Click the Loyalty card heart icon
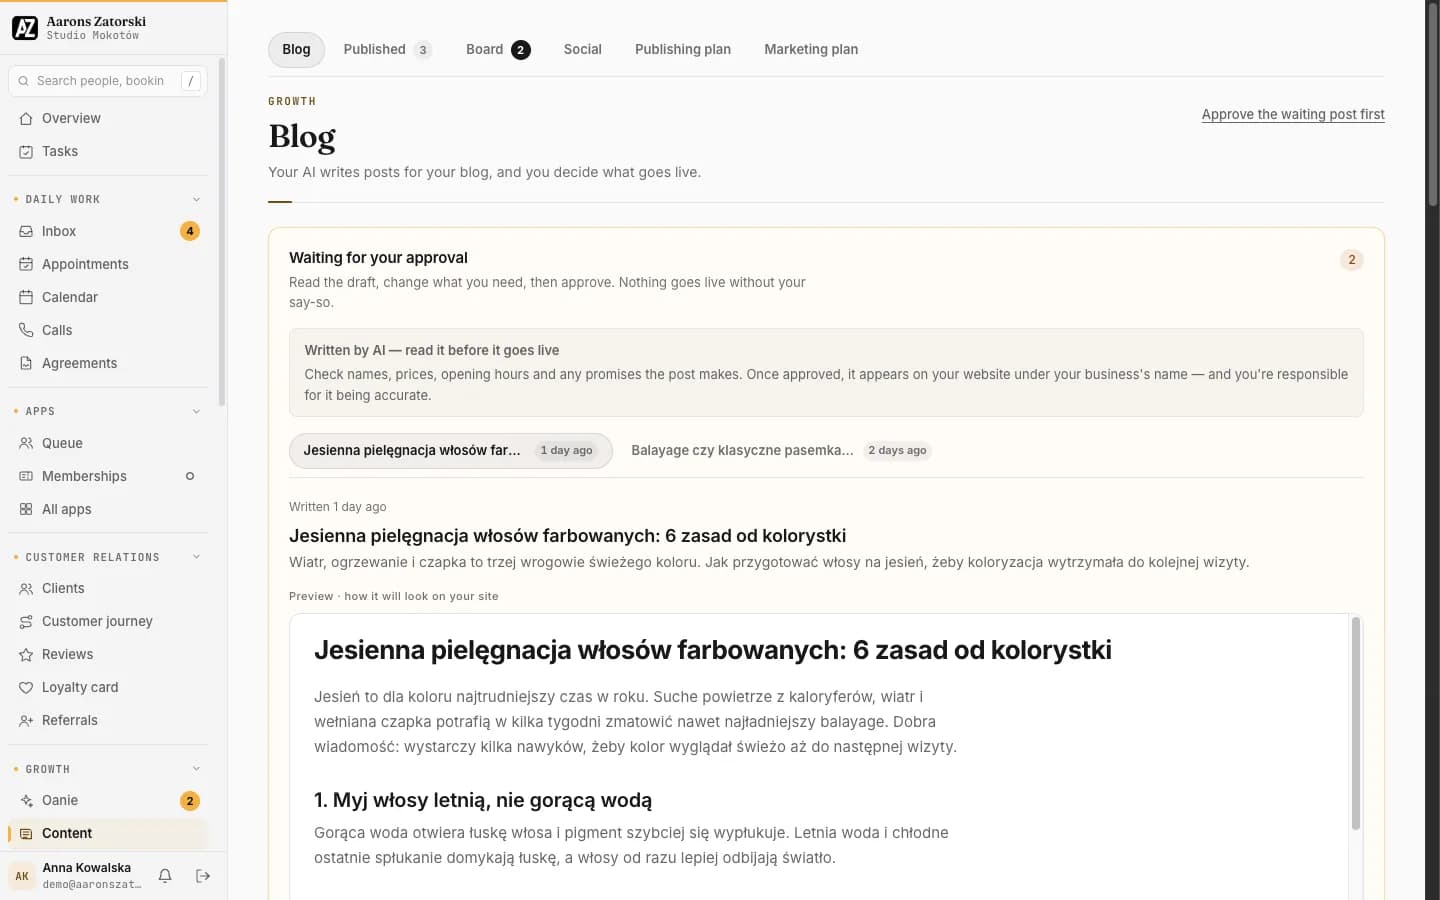 click(x=26, y=687)
